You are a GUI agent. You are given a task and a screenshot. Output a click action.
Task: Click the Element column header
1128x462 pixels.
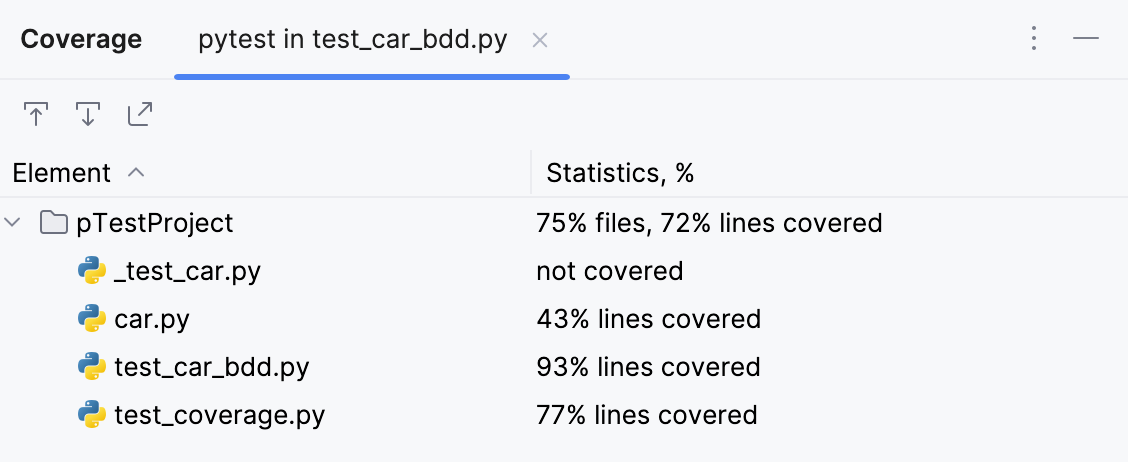click(x=61, y=173)
